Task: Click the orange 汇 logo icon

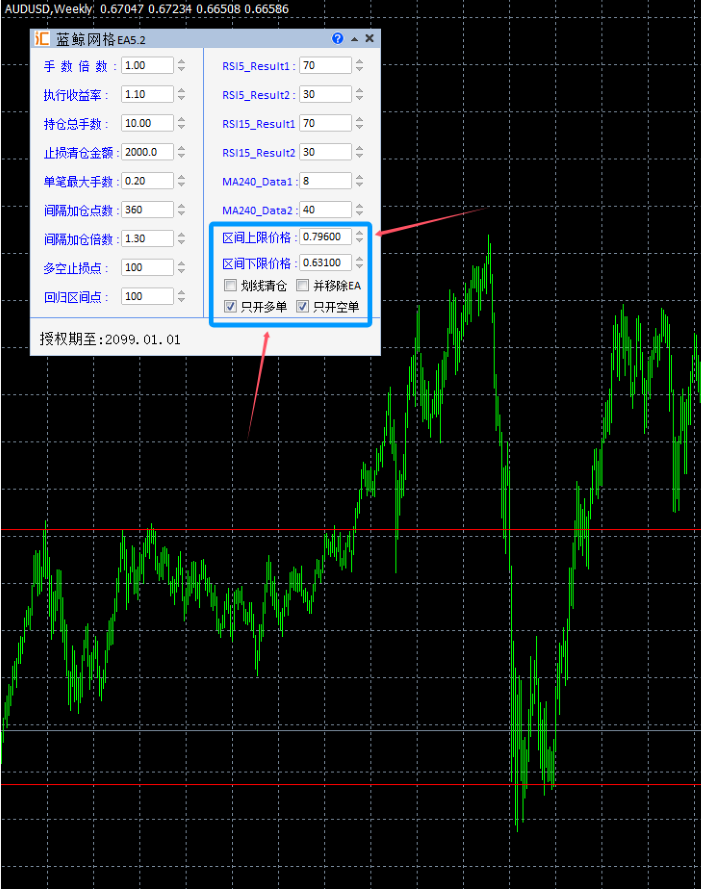Action: (41, 39)
